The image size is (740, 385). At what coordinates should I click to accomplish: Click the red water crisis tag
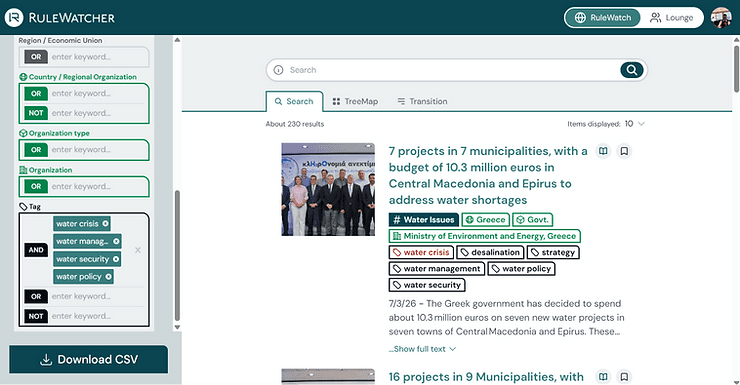coord(421,252)
